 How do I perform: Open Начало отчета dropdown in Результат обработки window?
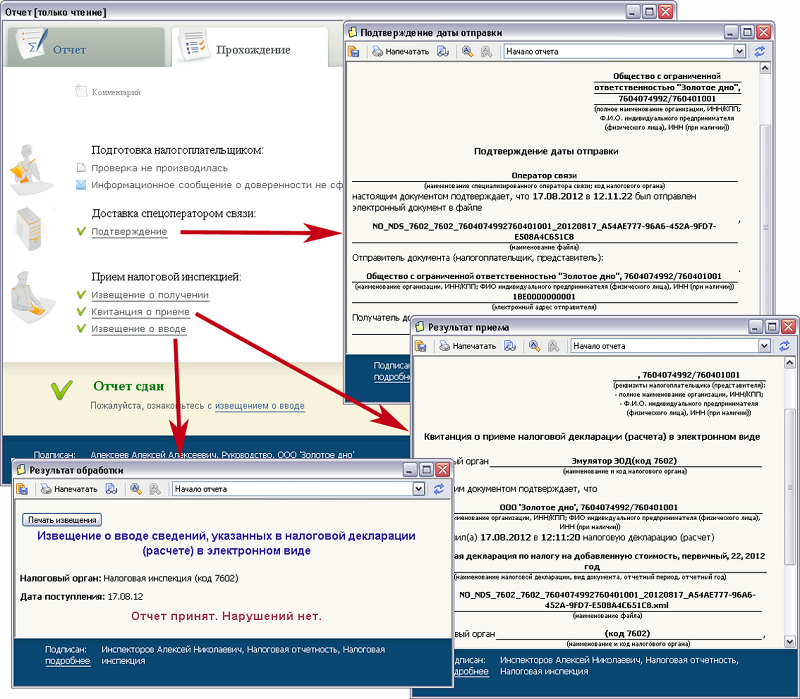pyautogui.click(x=418, y=489)
